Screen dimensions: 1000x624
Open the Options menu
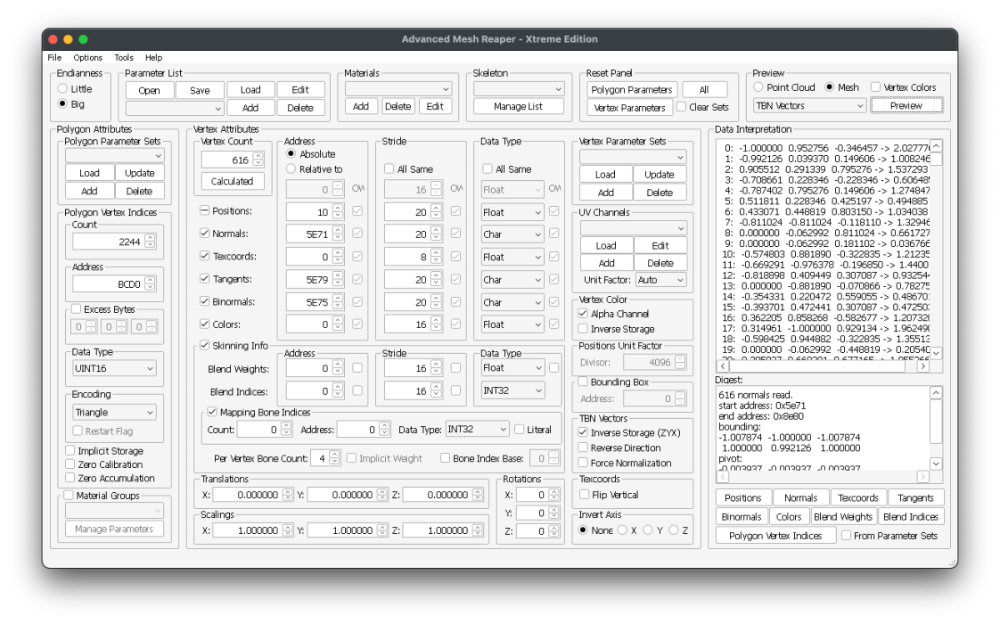point(87,57)
